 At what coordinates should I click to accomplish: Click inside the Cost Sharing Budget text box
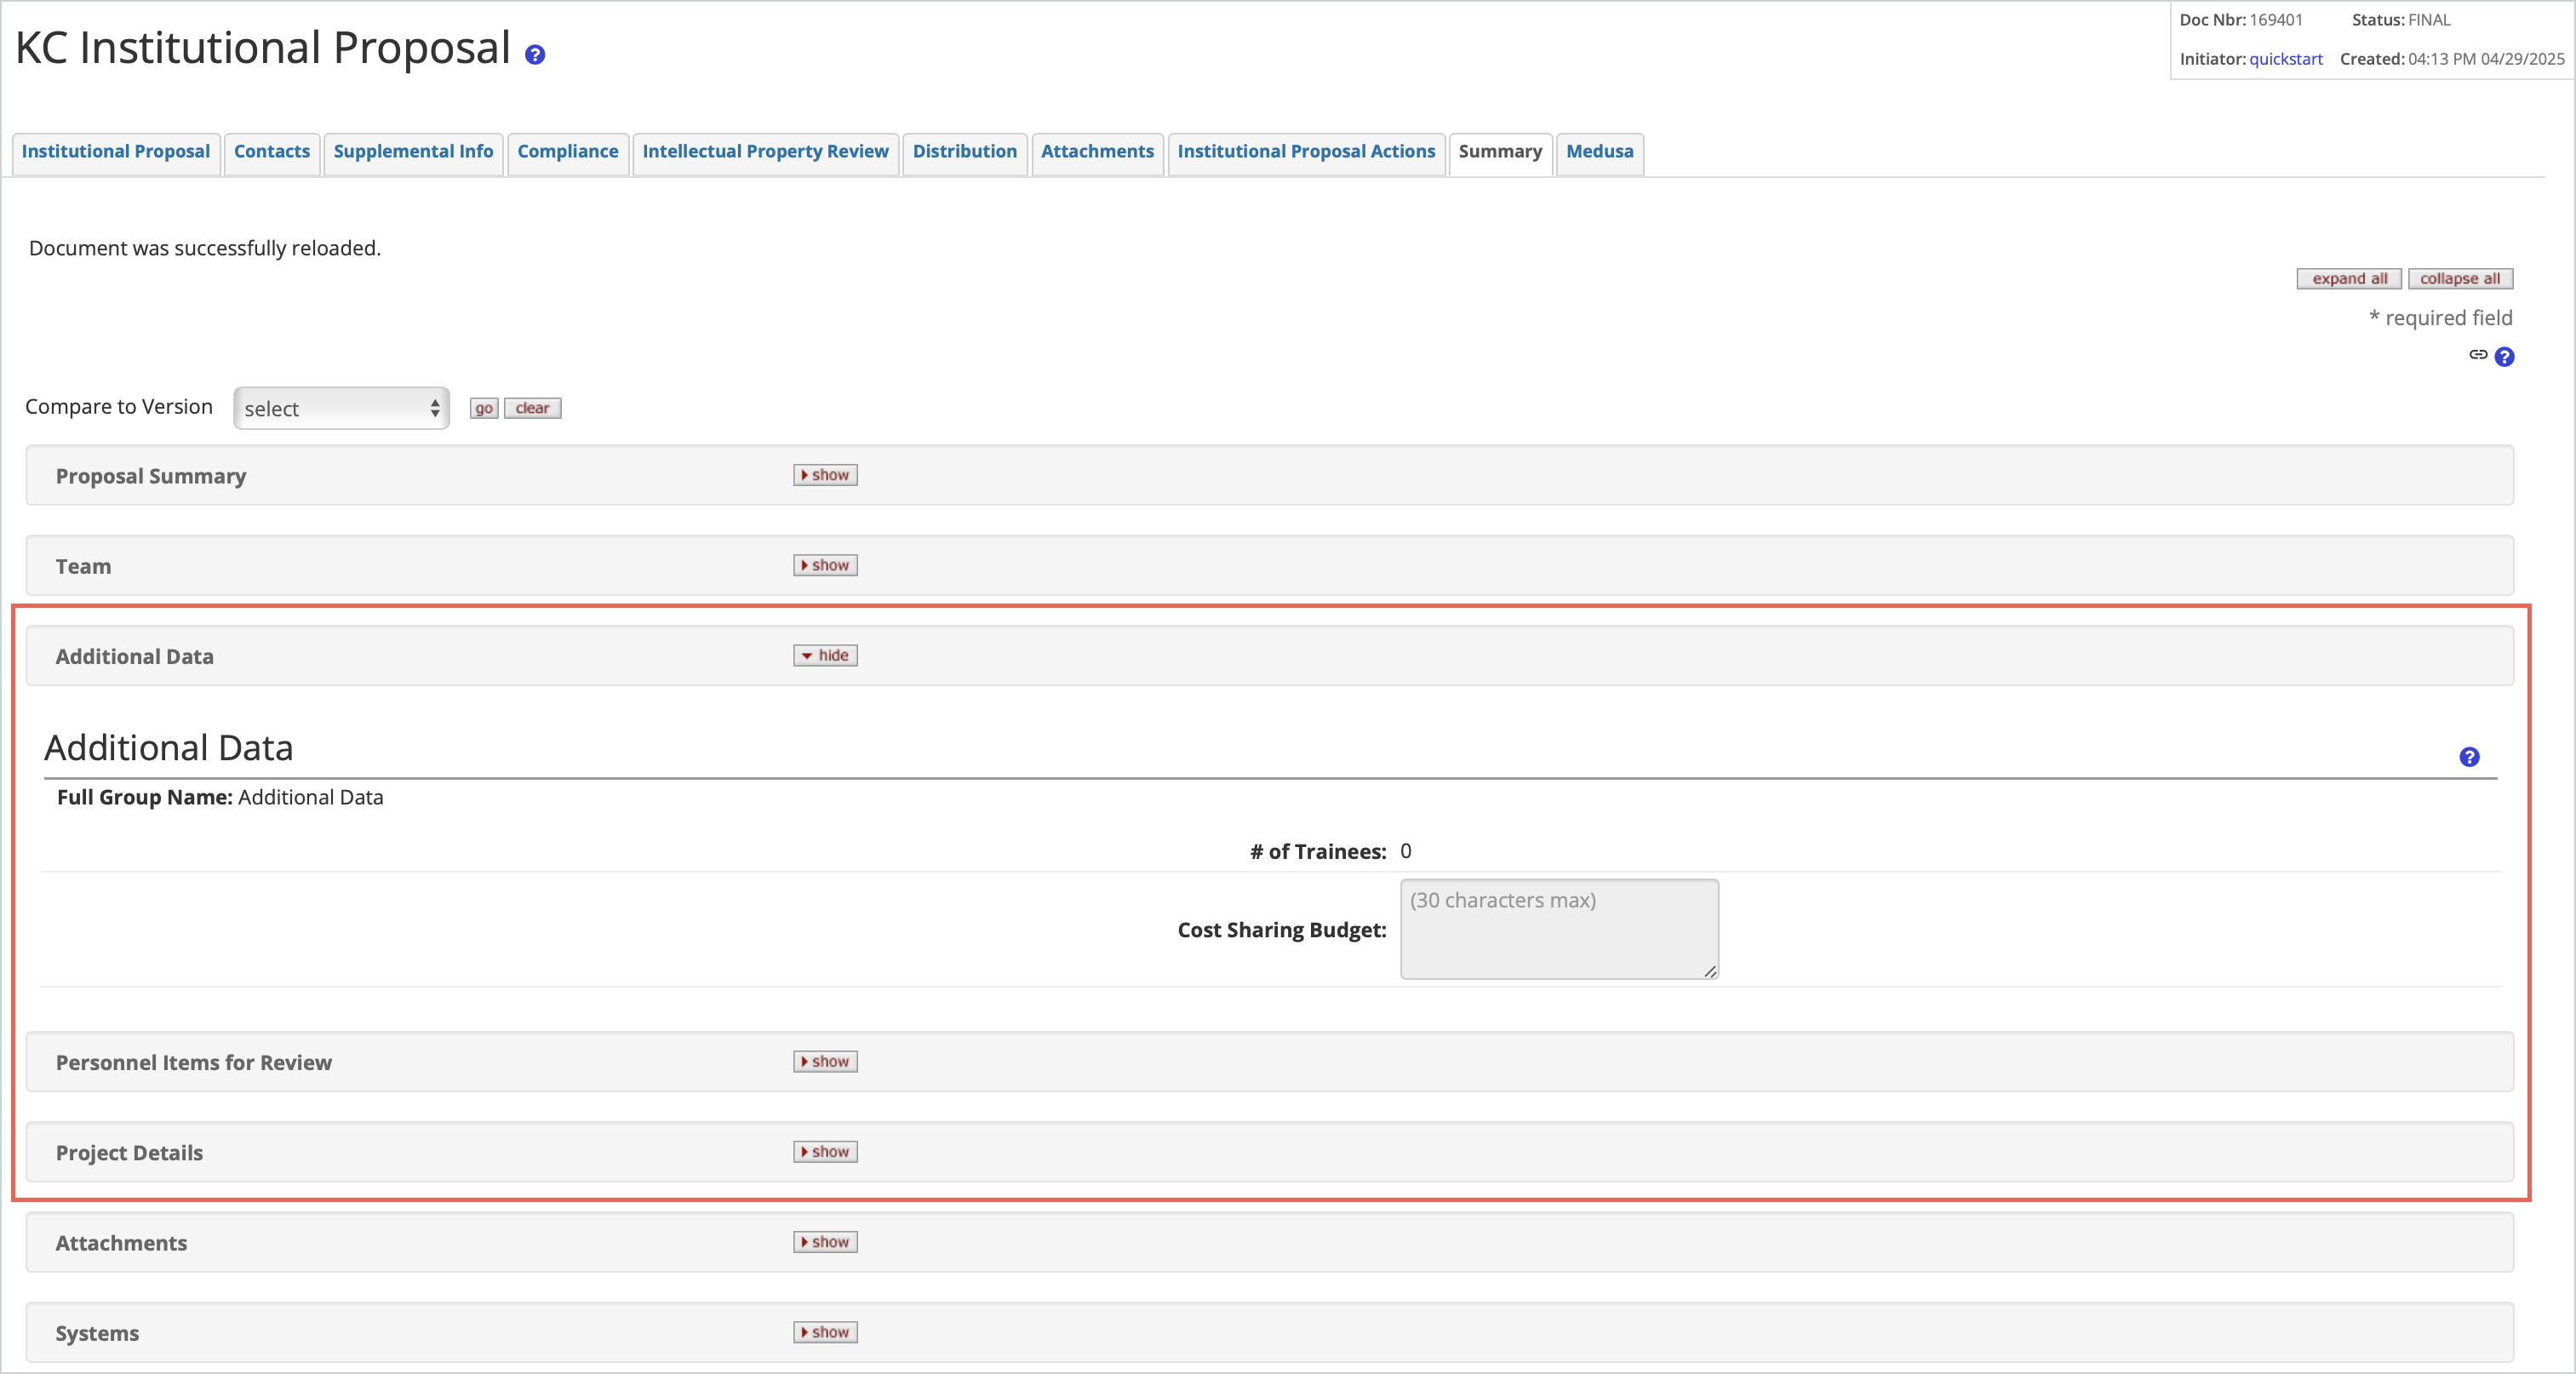point(1557,929)
